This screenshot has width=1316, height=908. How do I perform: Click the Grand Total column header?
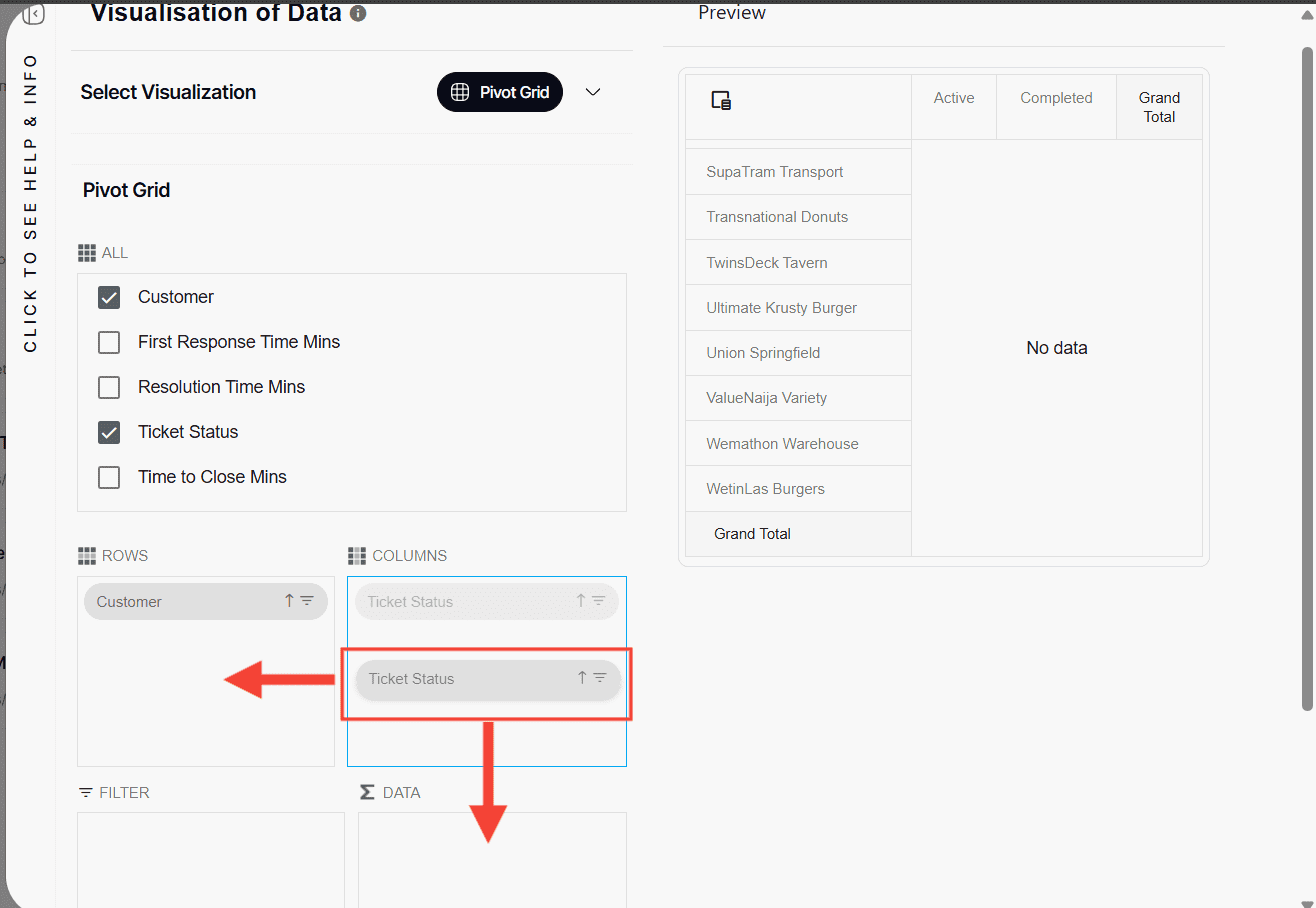point(1159,107)
